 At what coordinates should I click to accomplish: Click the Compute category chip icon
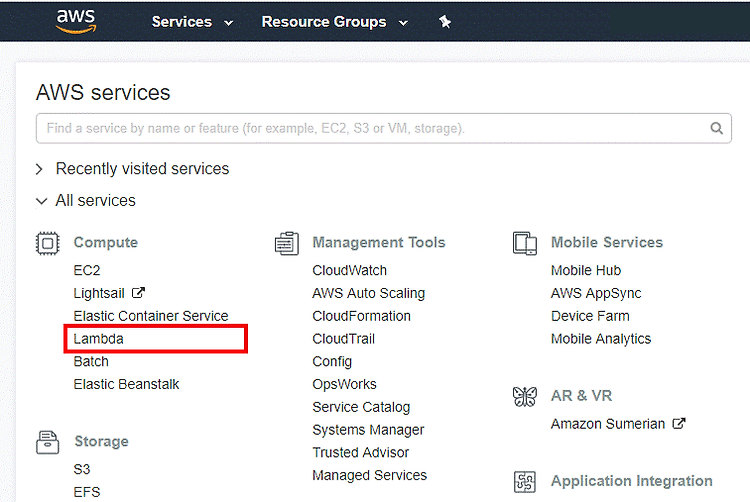47,243
